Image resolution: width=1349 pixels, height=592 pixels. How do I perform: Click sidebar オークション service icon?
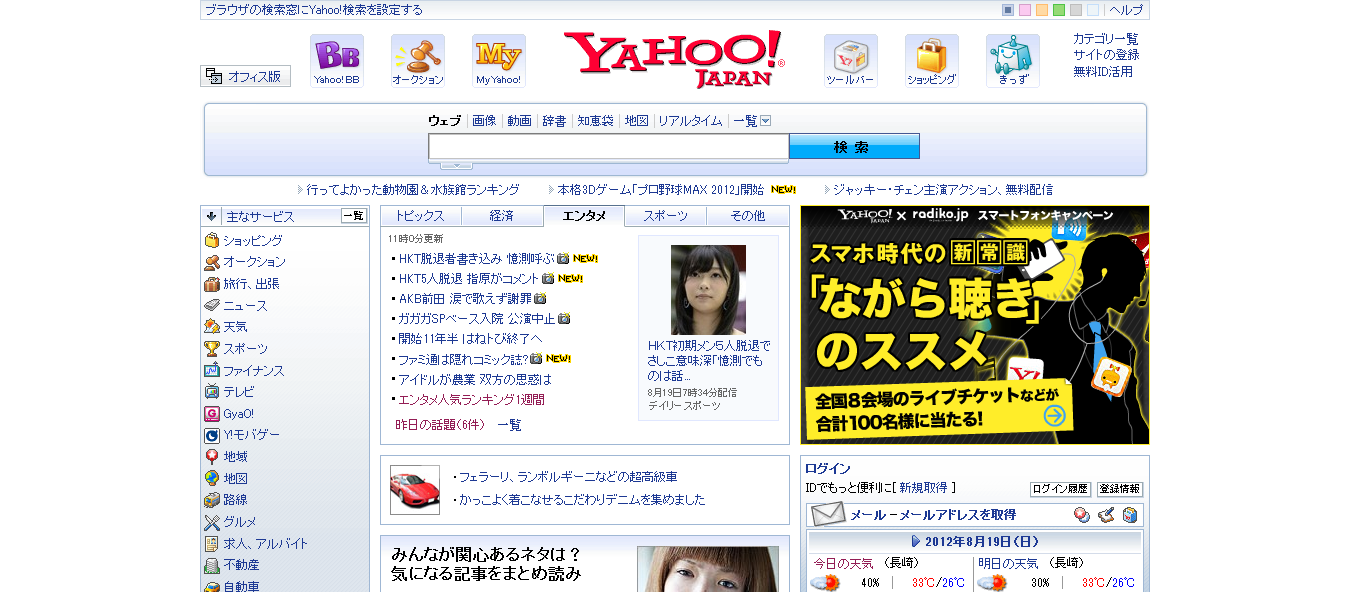pyautogui.click(x=212, y=262)
